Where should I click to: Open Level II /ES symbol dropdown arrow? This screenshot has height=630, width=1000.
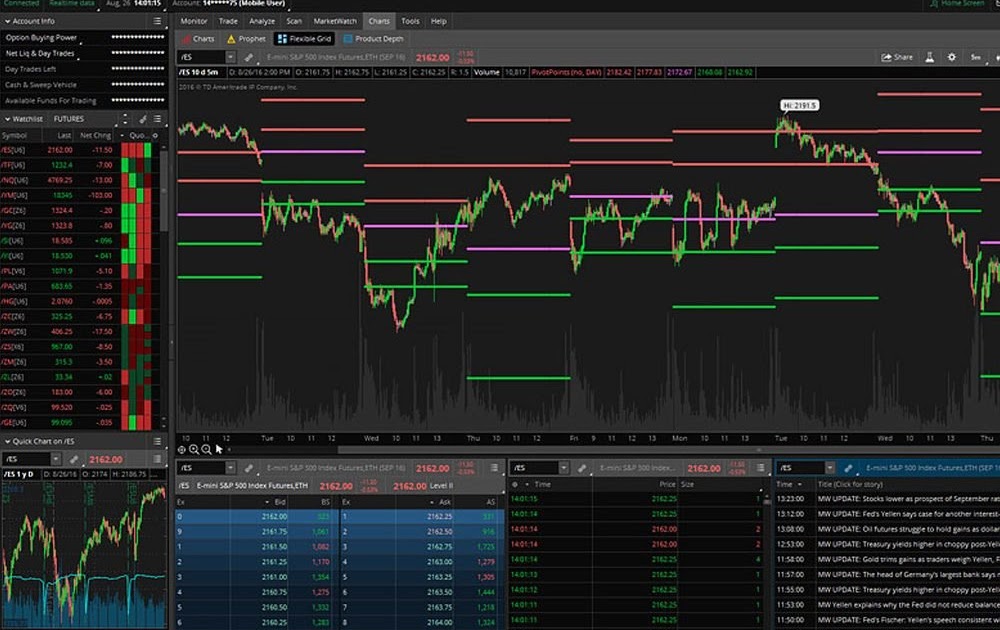[230, 468]
